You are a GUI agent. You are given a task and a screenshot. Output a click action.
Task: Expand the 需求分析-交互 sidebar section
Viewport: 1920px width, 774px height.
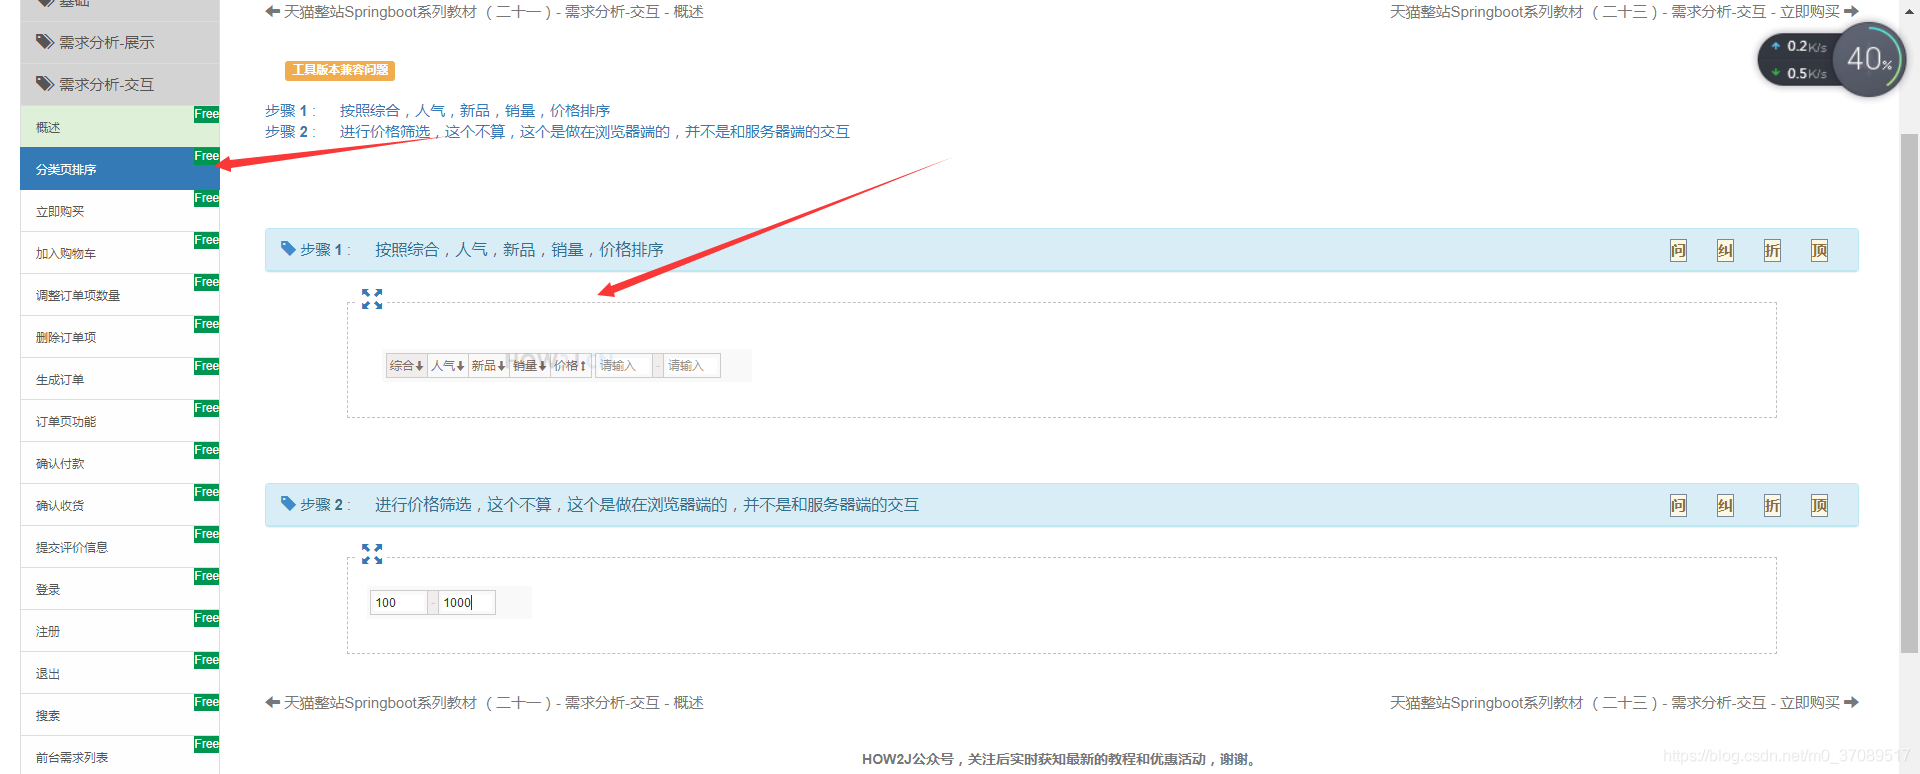tap(120, 85)
